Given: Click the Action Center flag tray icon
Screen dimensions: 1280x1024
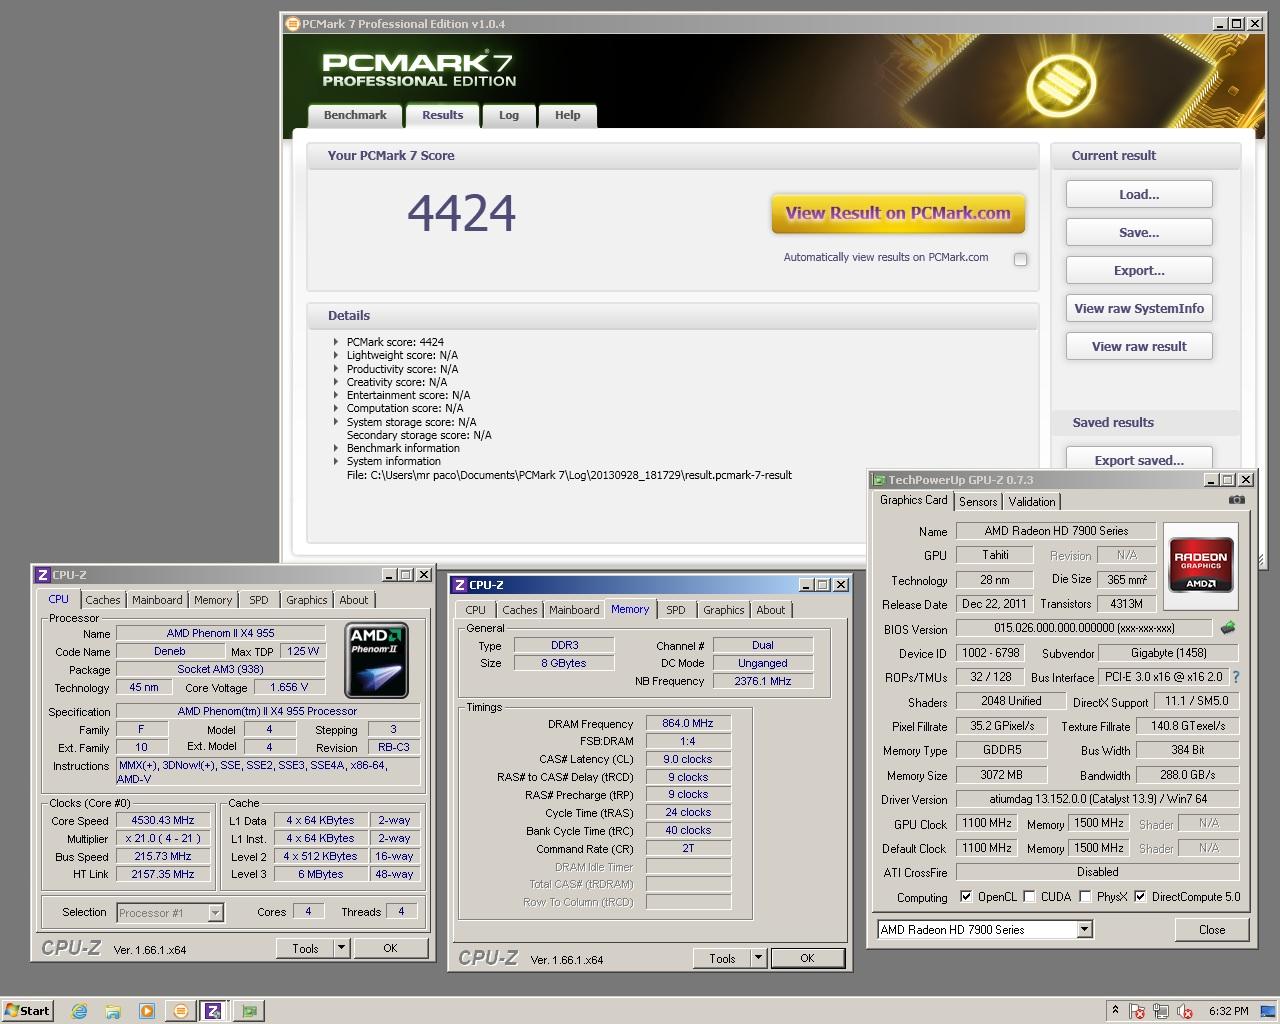Looking at the screenshot, I should pos(1137,1011).
